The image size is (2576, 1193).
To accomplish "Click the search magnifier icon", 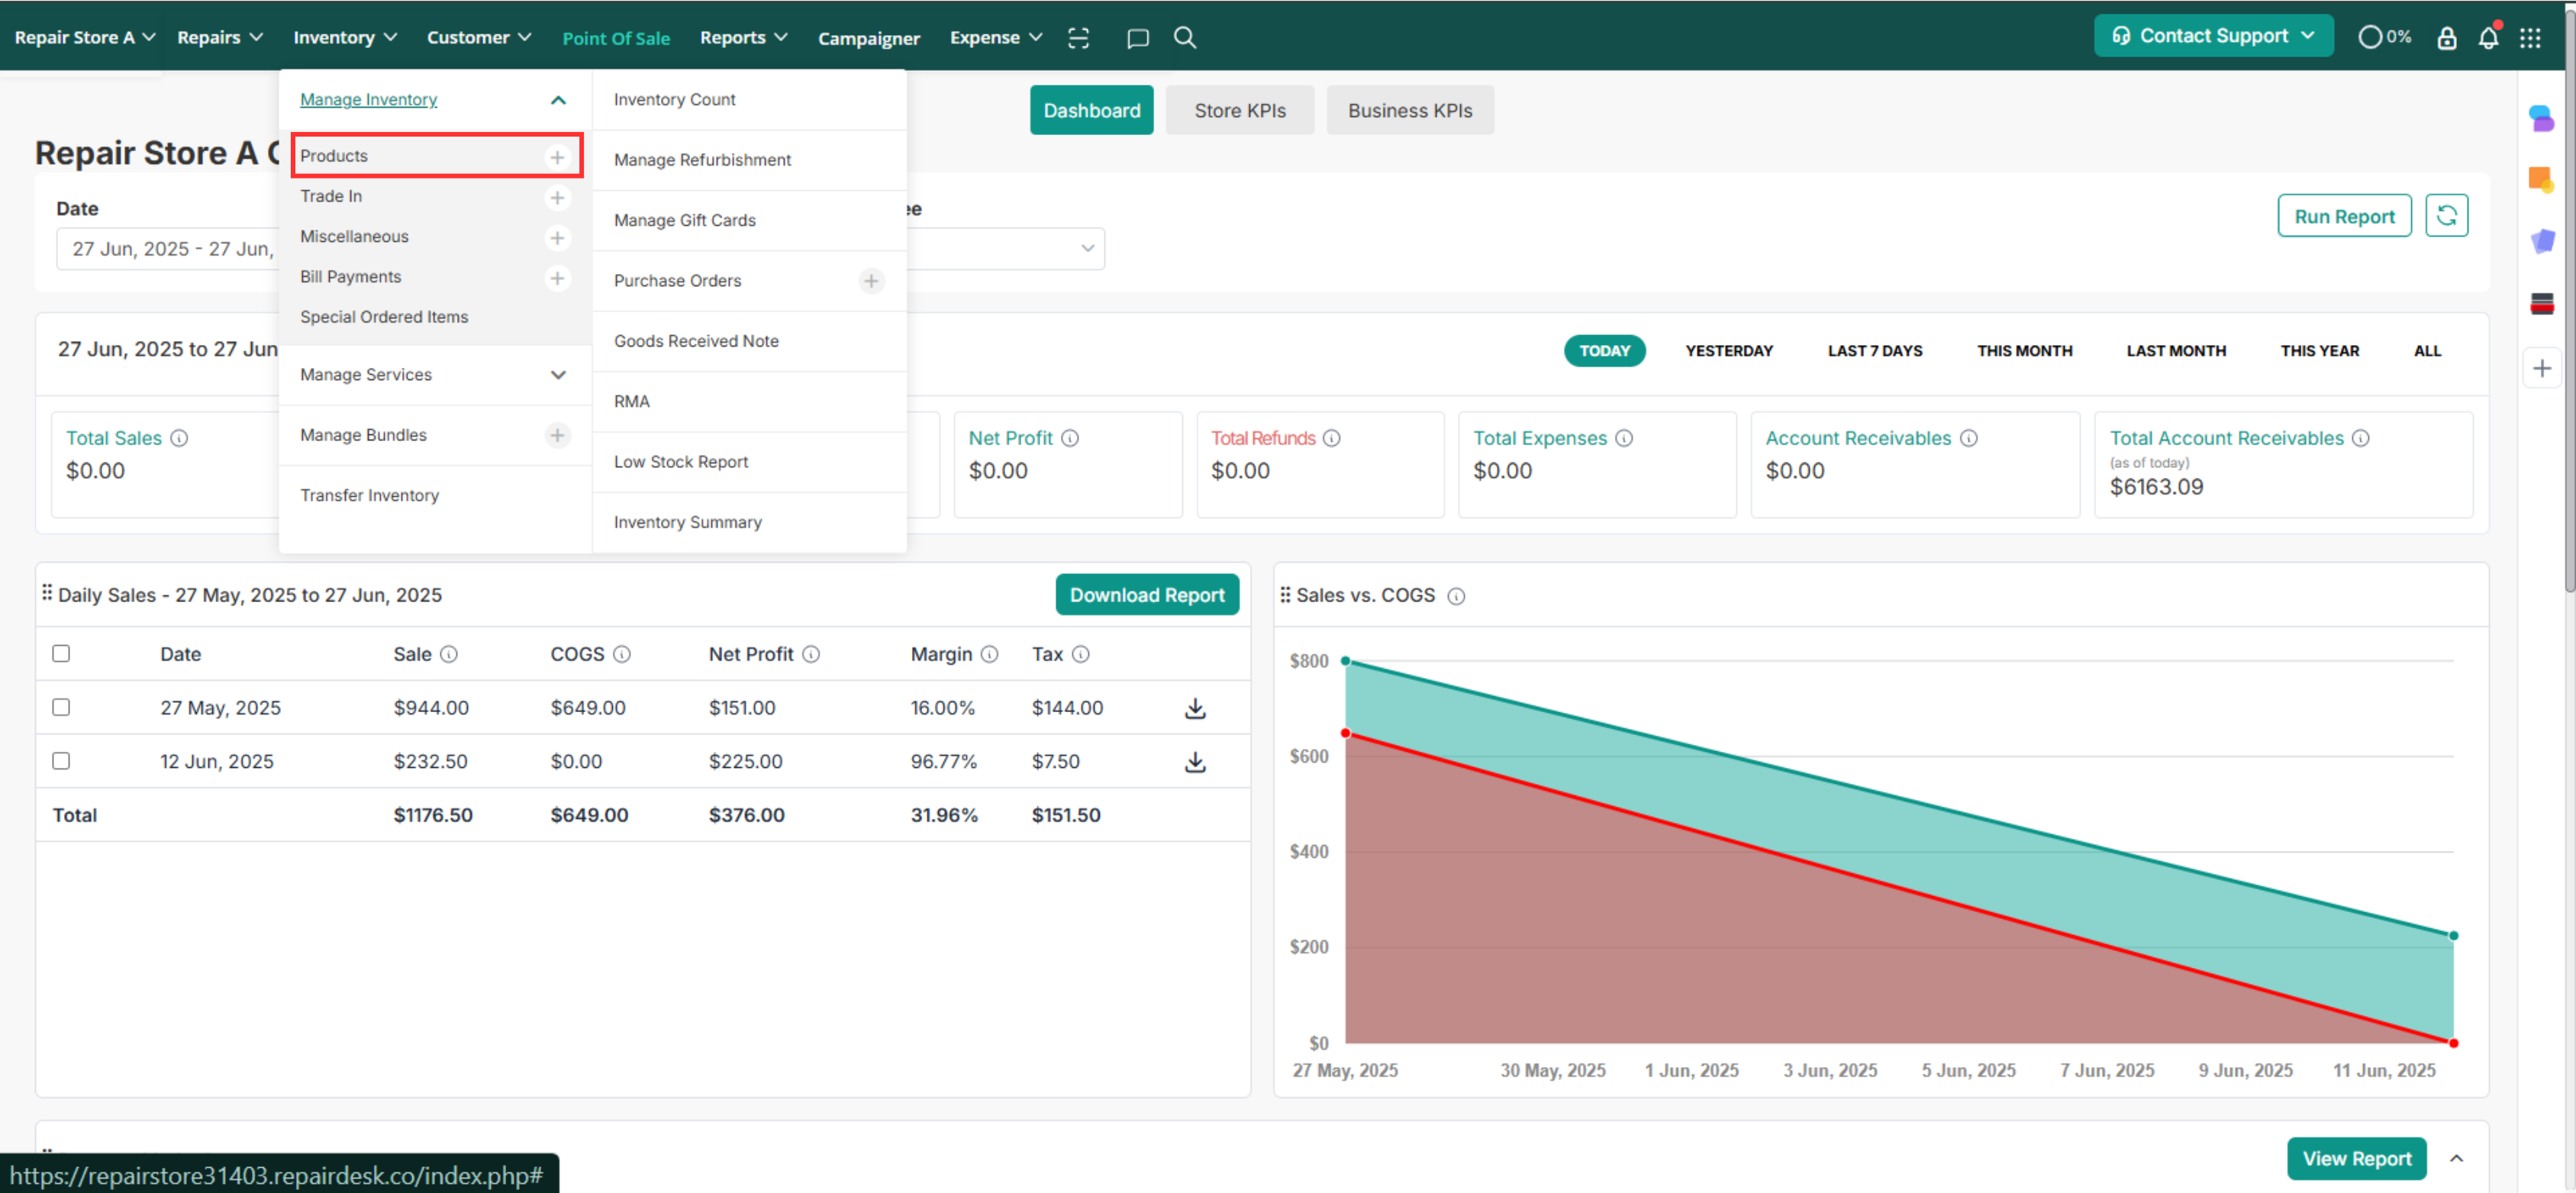I will pos(1185,38).
